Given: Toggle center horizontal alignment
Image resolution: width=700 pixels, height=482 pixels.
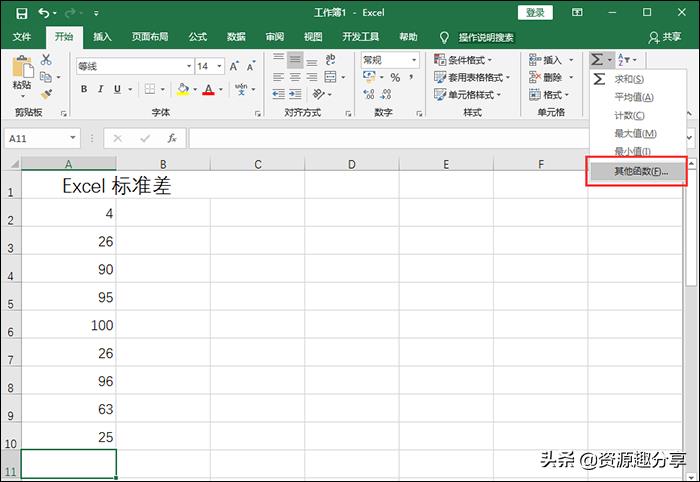Looking at the screenshot, I should [x=295, y=78].
